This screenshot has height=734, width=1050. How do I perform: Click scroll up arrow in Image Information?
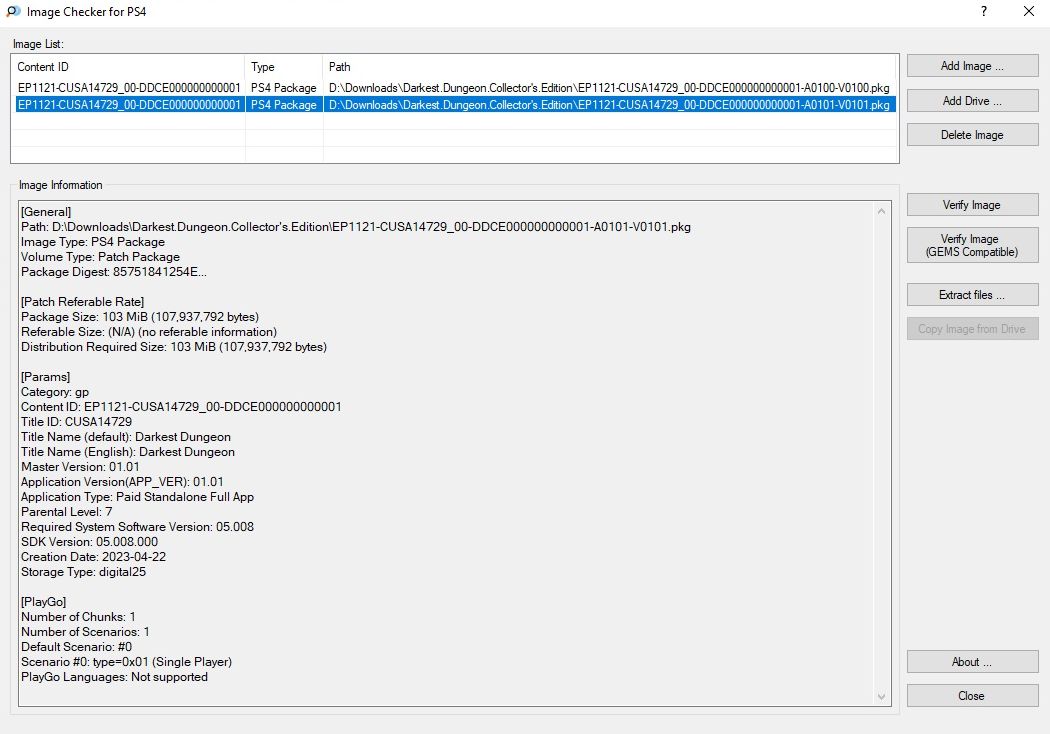point(881,211)
